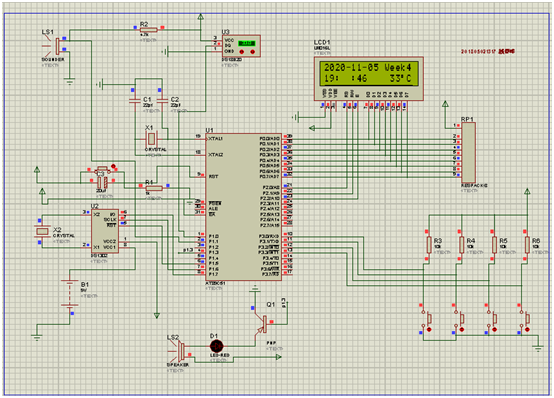
Task: Select pull-up resistor R6
Action: point(527,245)
